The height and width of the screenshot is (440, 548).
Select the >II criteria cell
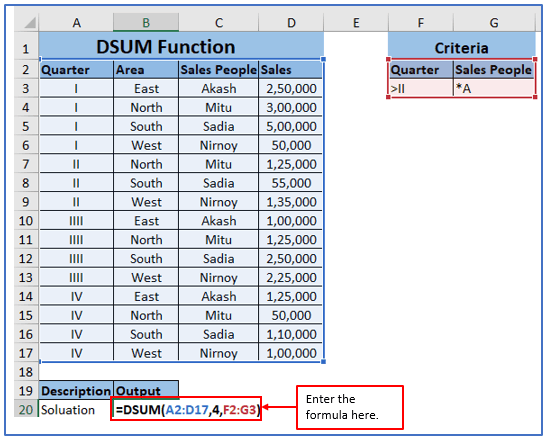click(421, 88)
